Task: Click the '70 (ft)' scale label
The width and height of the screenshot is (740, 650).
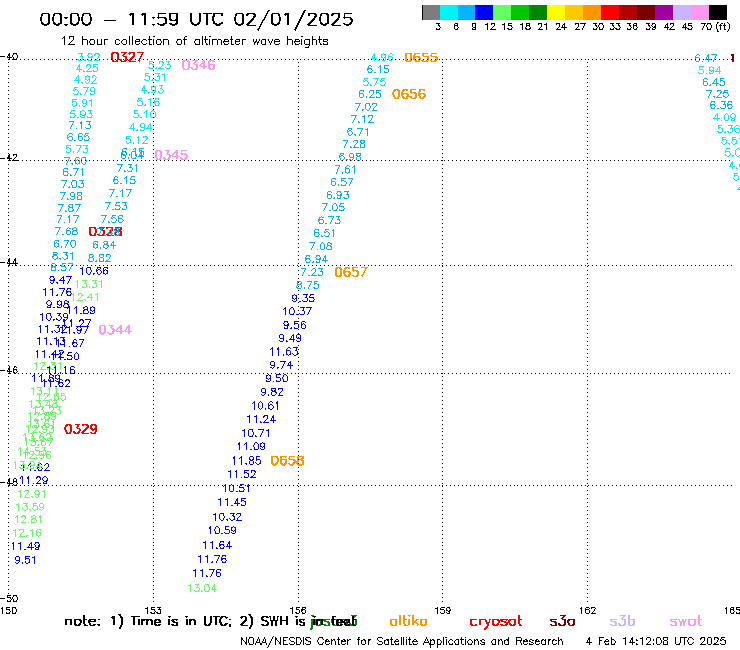Action: pyautogui.click(x=715, y=26)
